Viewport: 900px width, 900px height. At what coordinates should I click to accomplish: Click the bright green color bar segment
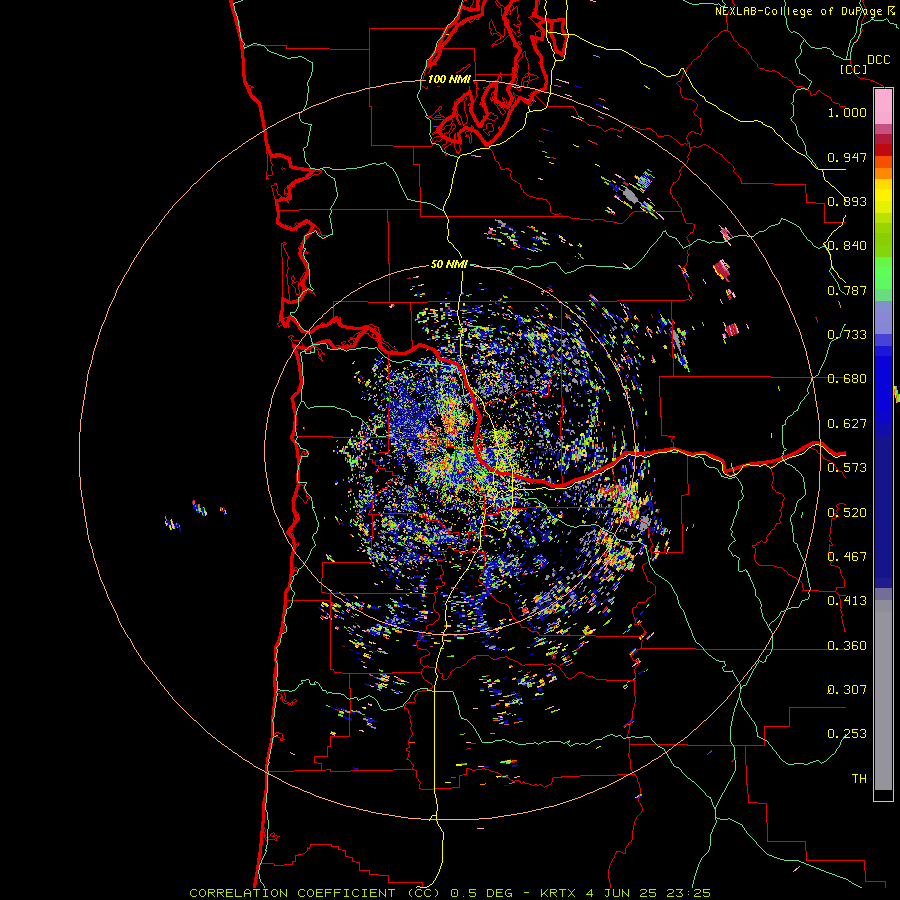pyautogui.click(x=883, y=273)
